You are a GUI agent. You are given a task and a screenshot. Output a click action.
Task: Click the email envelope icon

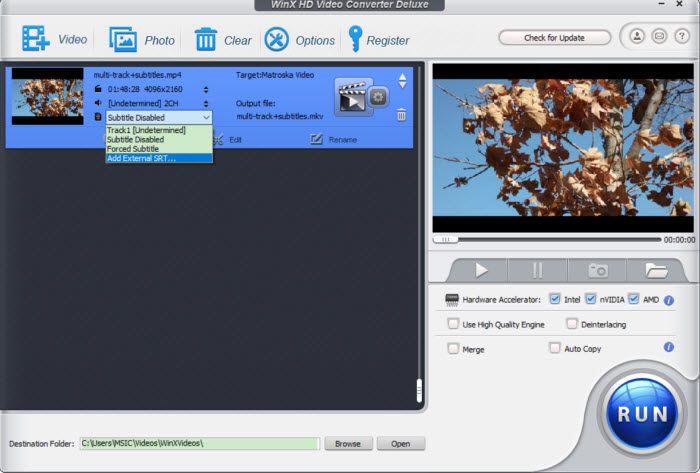pyautogui.click(x=659, y=36)
